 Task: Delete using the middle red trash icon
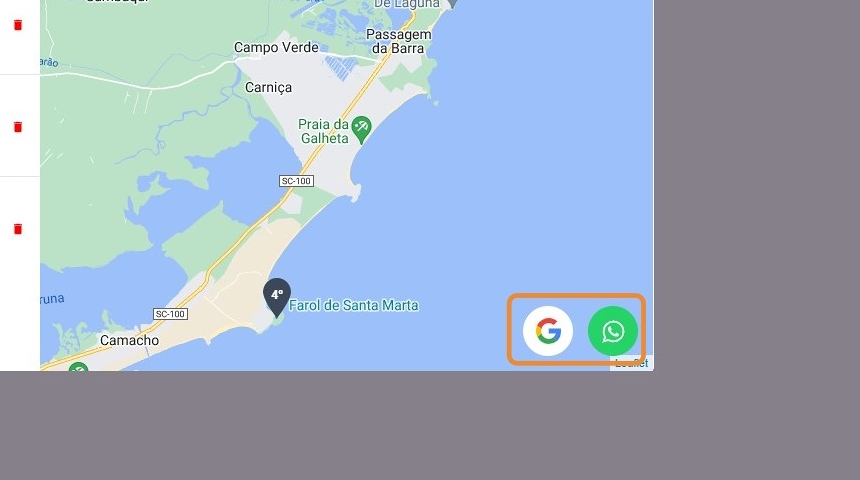tap(18, 127)
